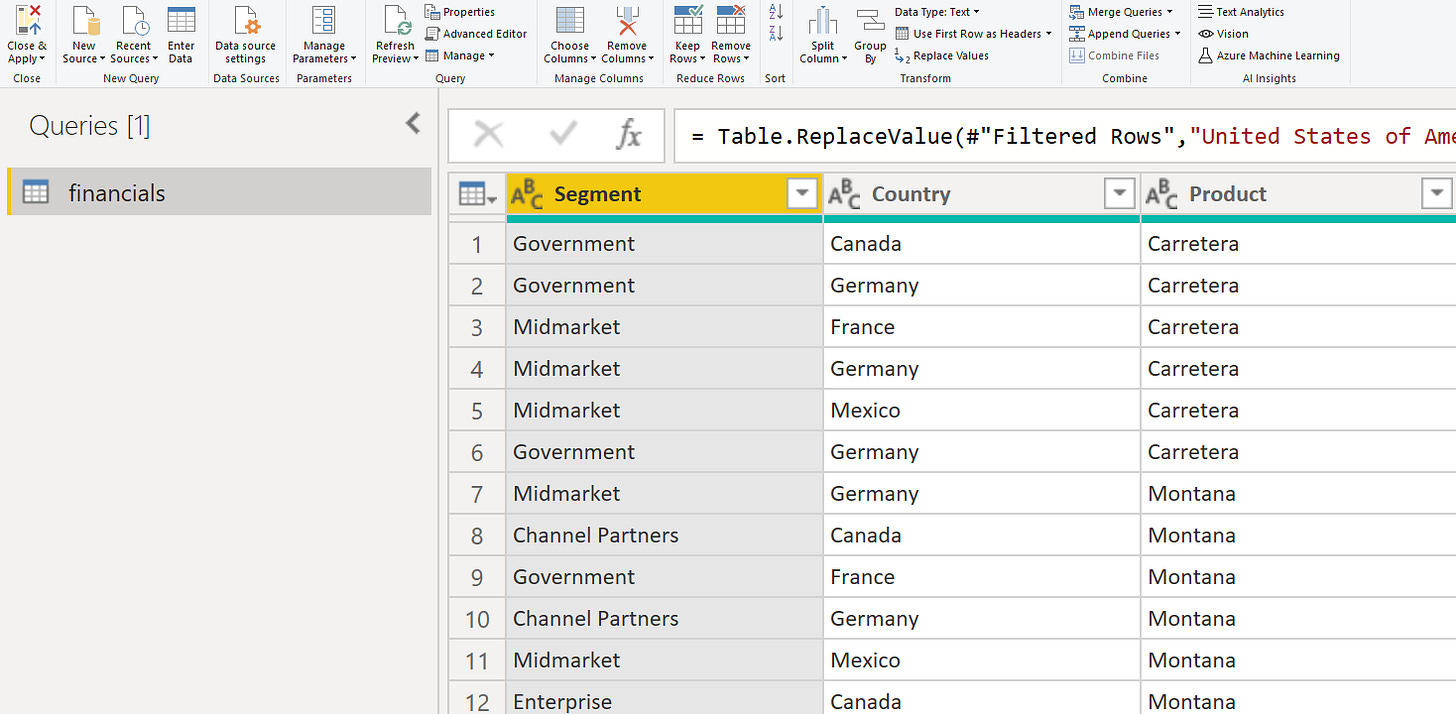Click the Remove Rows icon
The height and width of the screenshot is (714, 1456).
point(731,21)
